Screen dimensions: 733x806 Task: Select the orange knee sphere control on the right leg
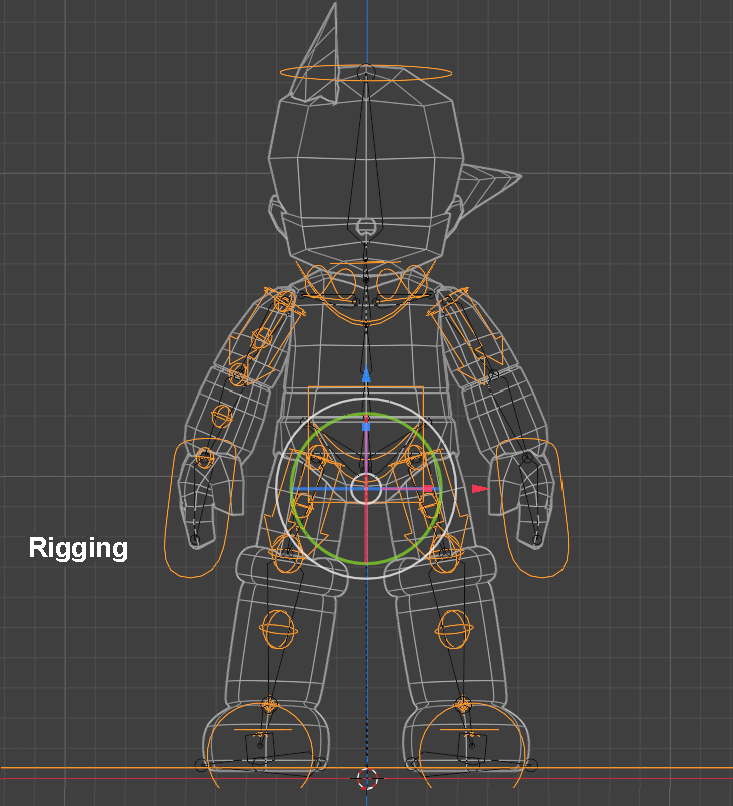tap(454, 629)
